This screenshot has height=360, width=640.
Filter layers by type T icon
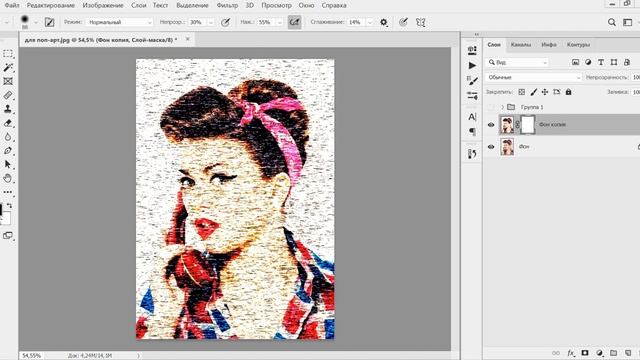pos(601,62)
